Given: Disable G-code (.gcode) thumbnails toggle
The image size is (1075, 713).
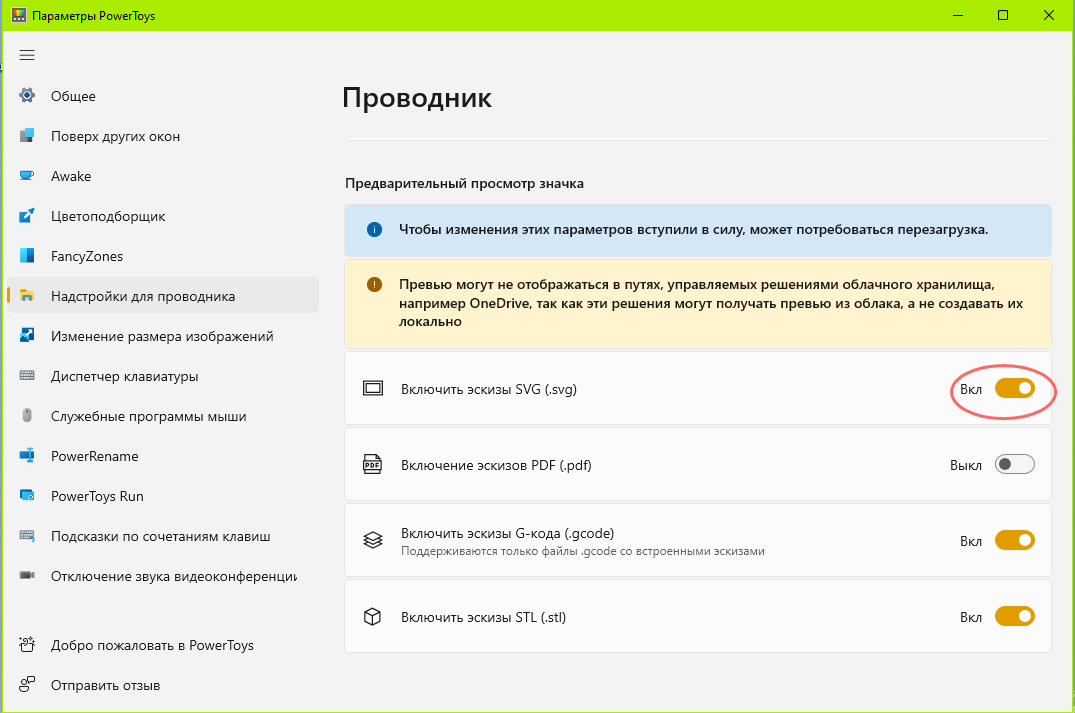Looking at the screenshot, I should point(1015,541).
